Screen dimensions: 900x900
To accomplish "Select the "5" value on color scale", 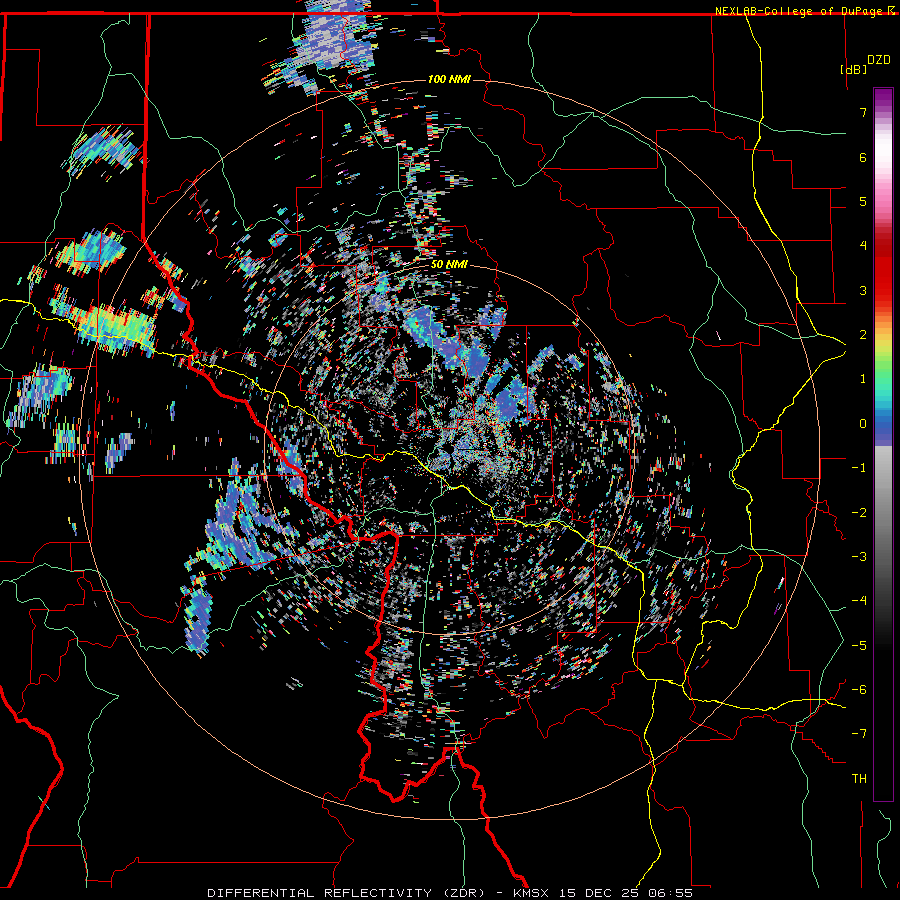I will [863, 201].
